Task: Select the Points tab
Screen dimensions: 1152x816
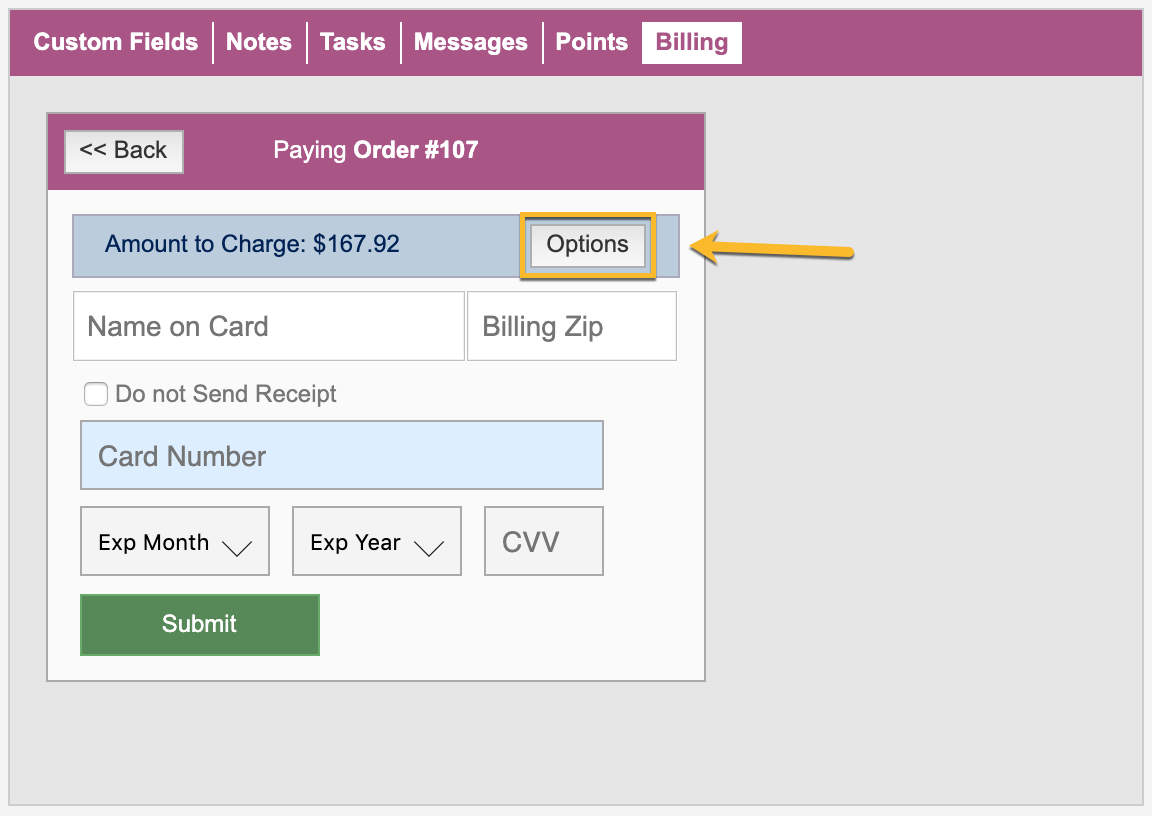Action: tap(591, 42)
